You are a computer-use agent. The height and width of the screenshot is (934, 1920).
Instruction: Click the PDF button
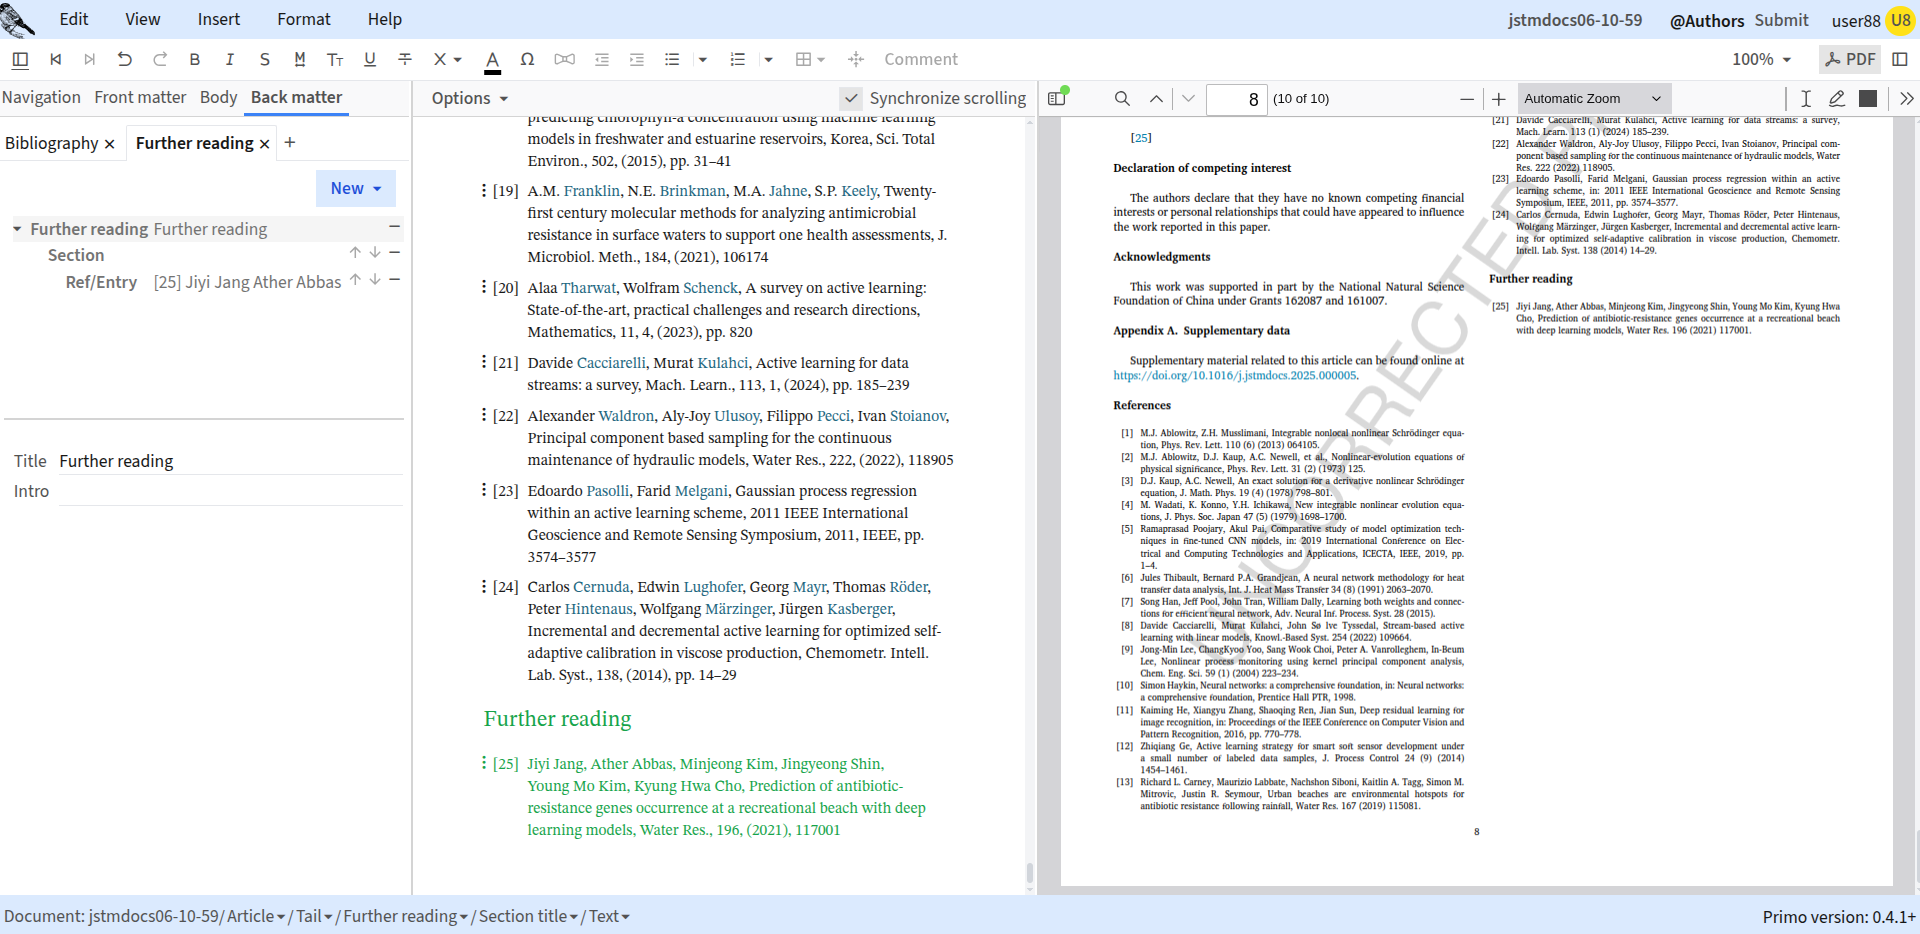point(1850,59)
